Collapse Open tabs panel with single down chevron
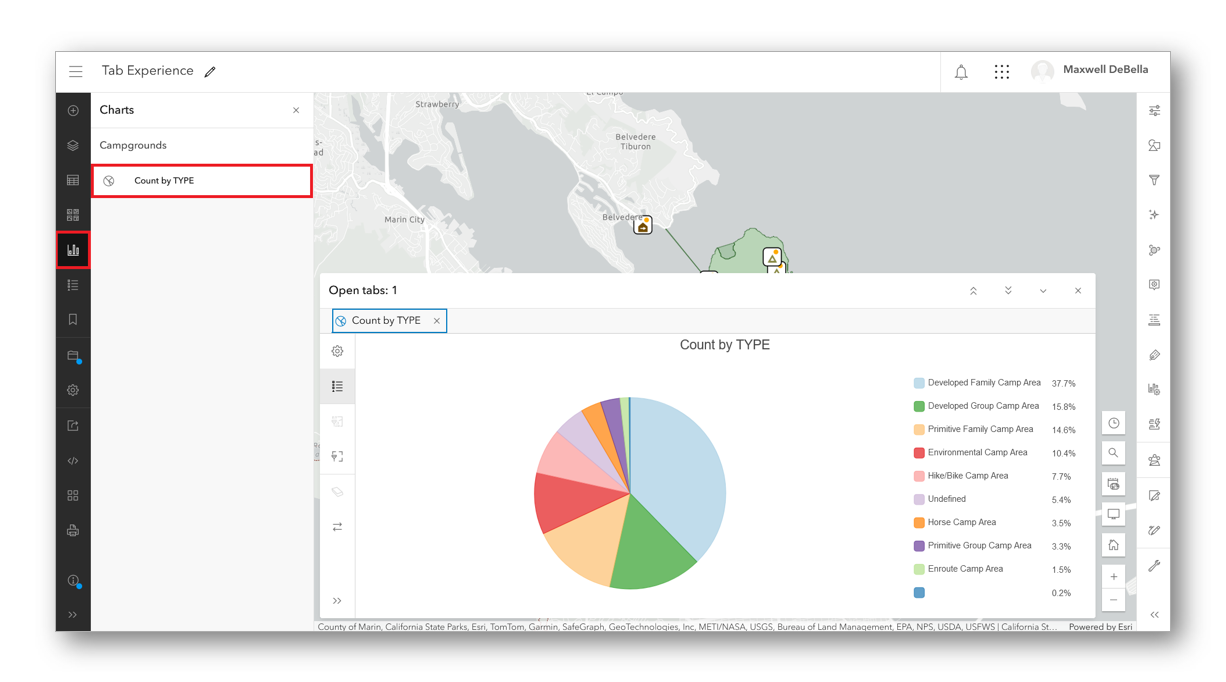The image size is (1226, 682). (1043, 291)
